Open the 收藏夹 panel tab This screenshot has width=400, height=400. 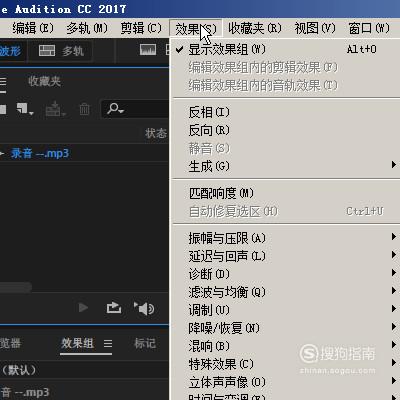pyautogui.click(x=44, y=81)
